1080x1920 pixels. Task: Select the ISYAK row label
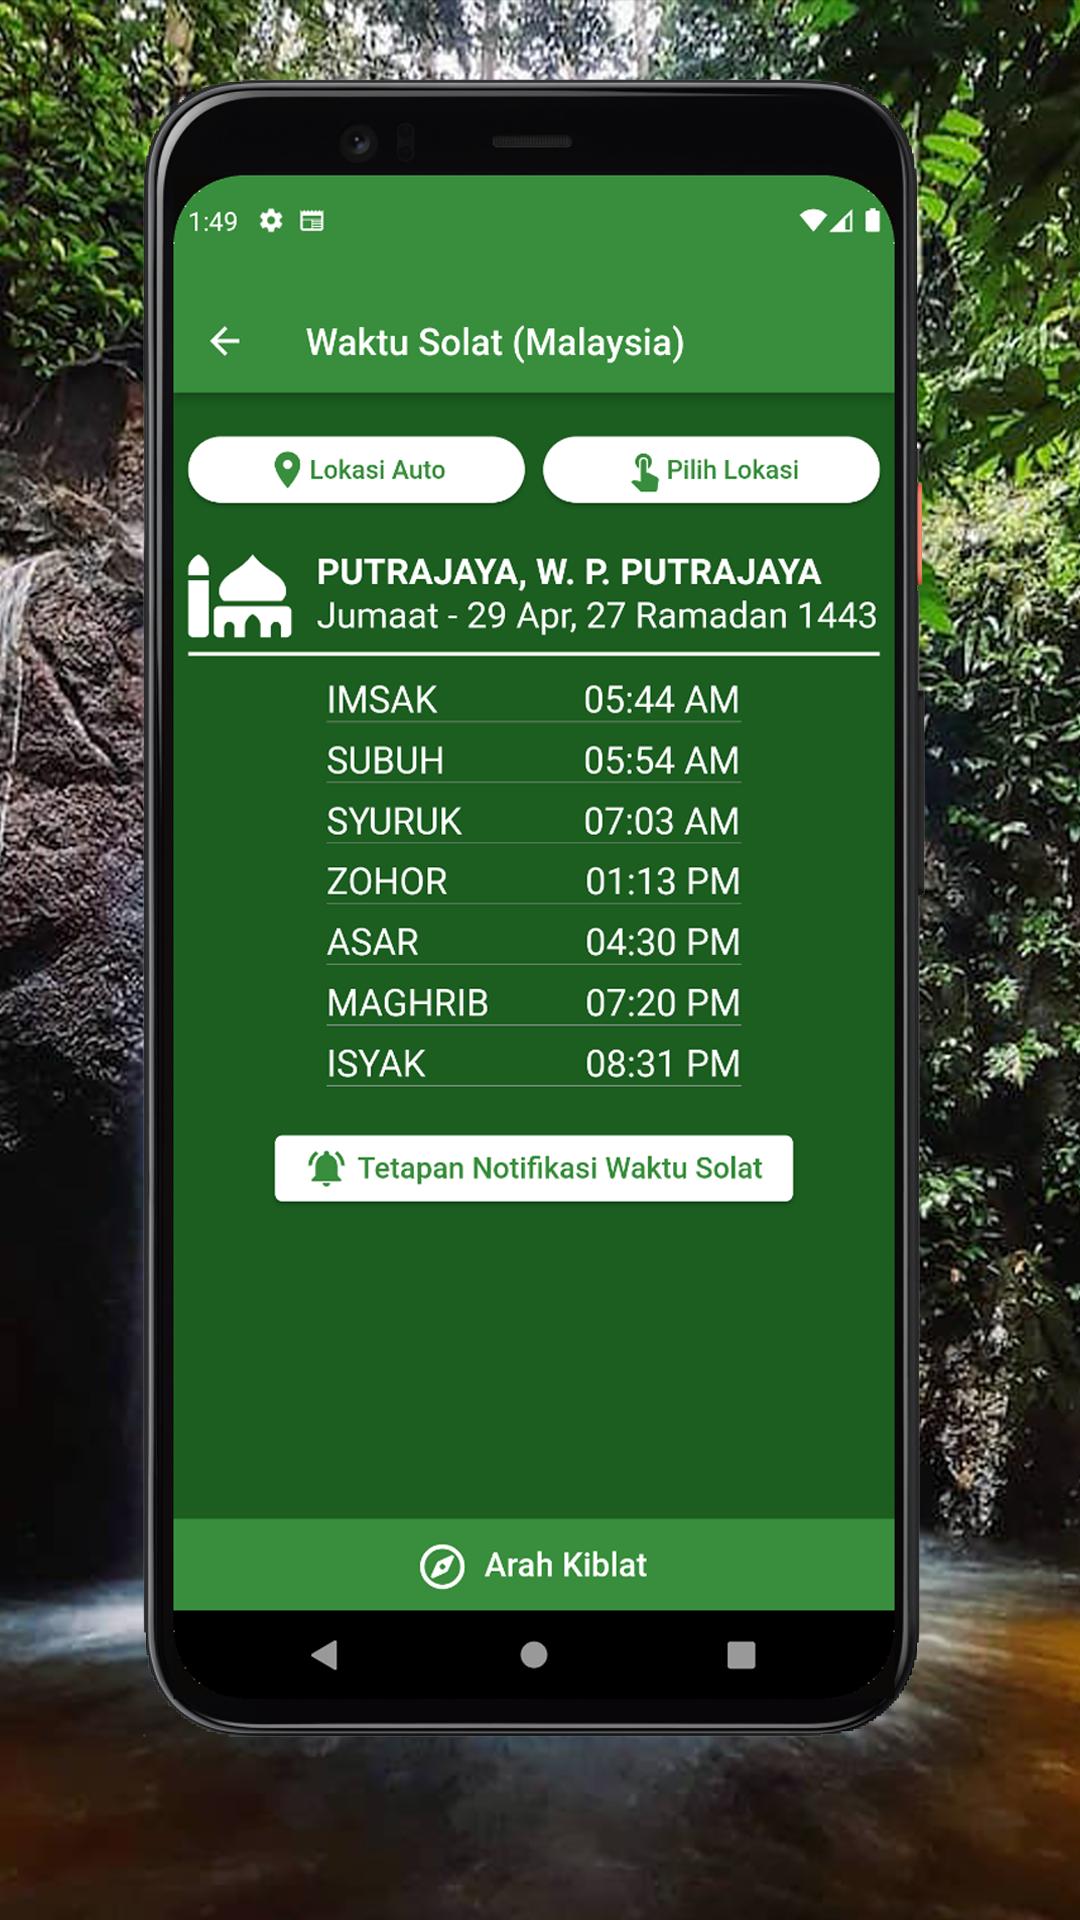(x=376, y=1064)
